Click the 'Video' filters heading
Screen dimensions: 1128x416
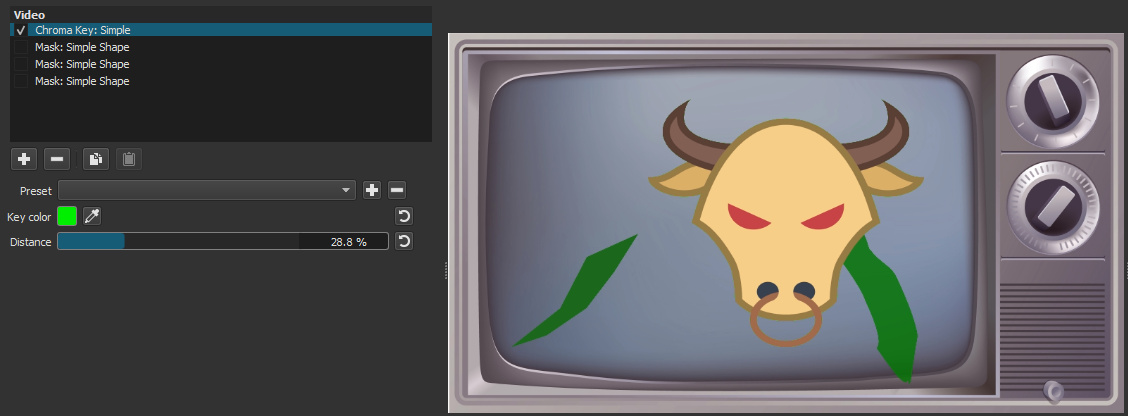click(29, 14)
